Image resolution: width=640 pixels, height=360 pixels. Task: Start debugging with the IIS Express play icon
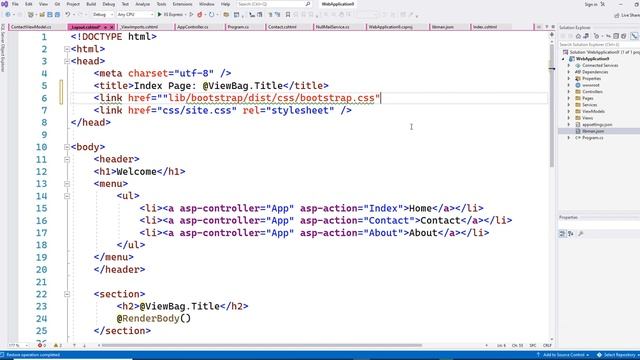[x=160, y=14]
